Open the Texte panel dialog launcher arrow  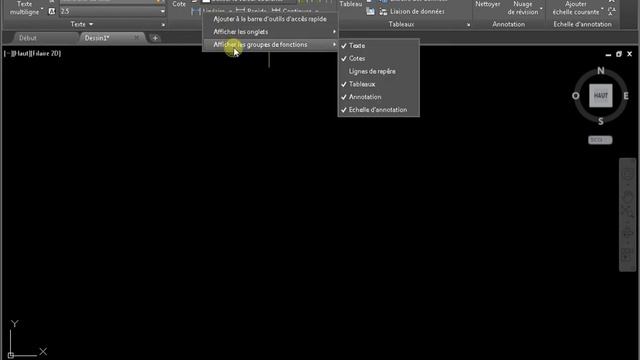click(163, 25)
